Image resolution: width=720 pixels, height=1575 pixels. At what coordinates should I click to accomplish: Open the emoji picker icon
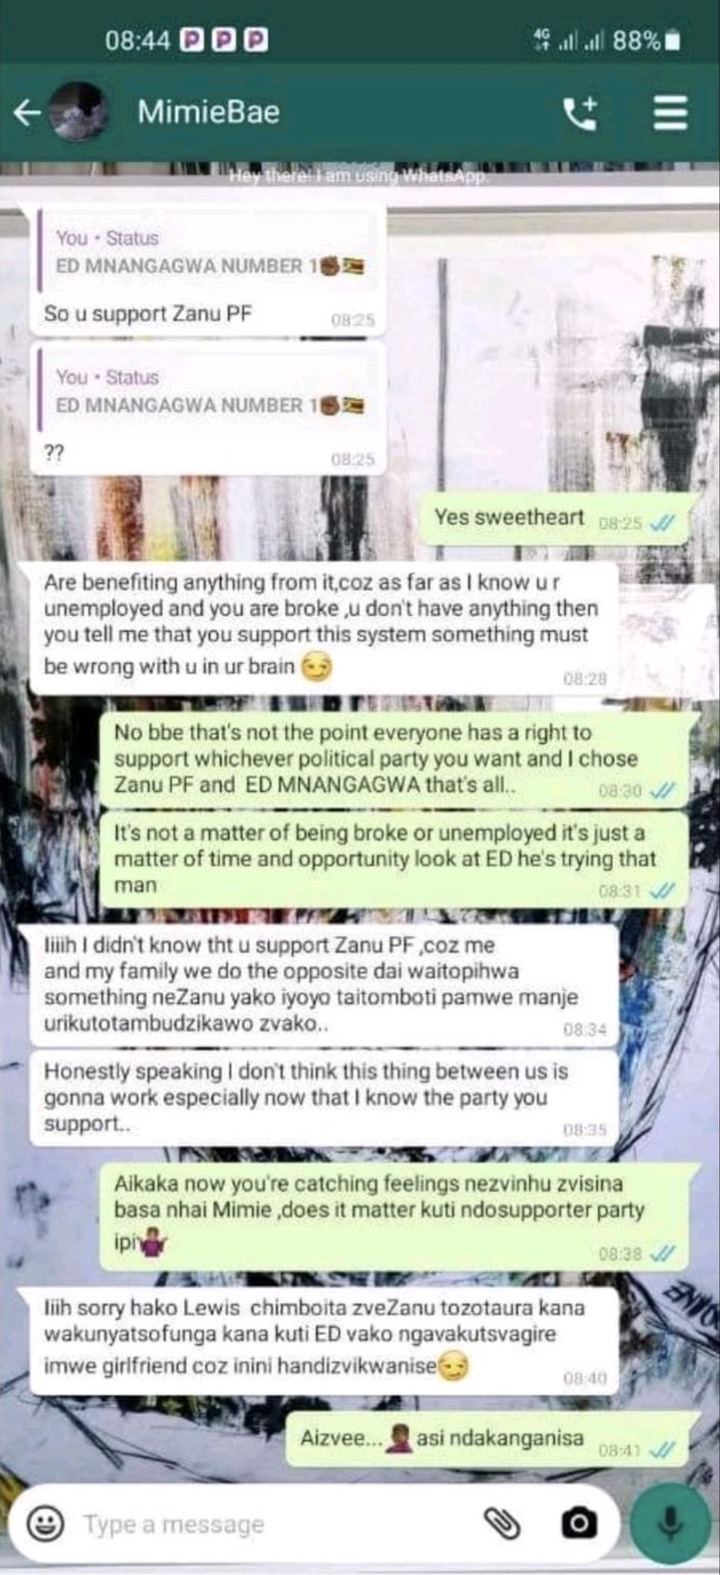click(x=43, y=1523)
